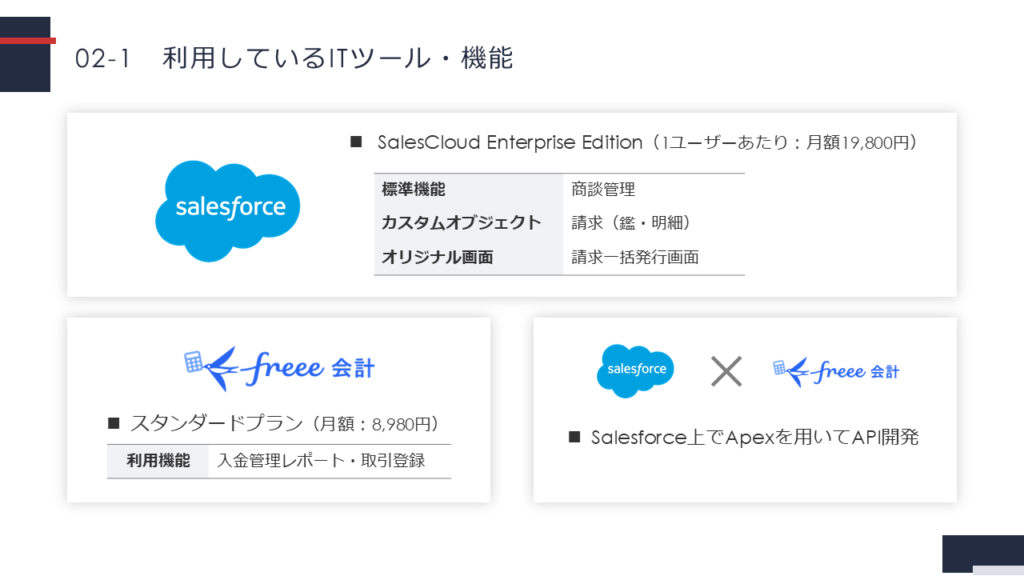The image size is (1024, 576).
Task: Click the small freee 会計 logo right of X
Action: 836,371
